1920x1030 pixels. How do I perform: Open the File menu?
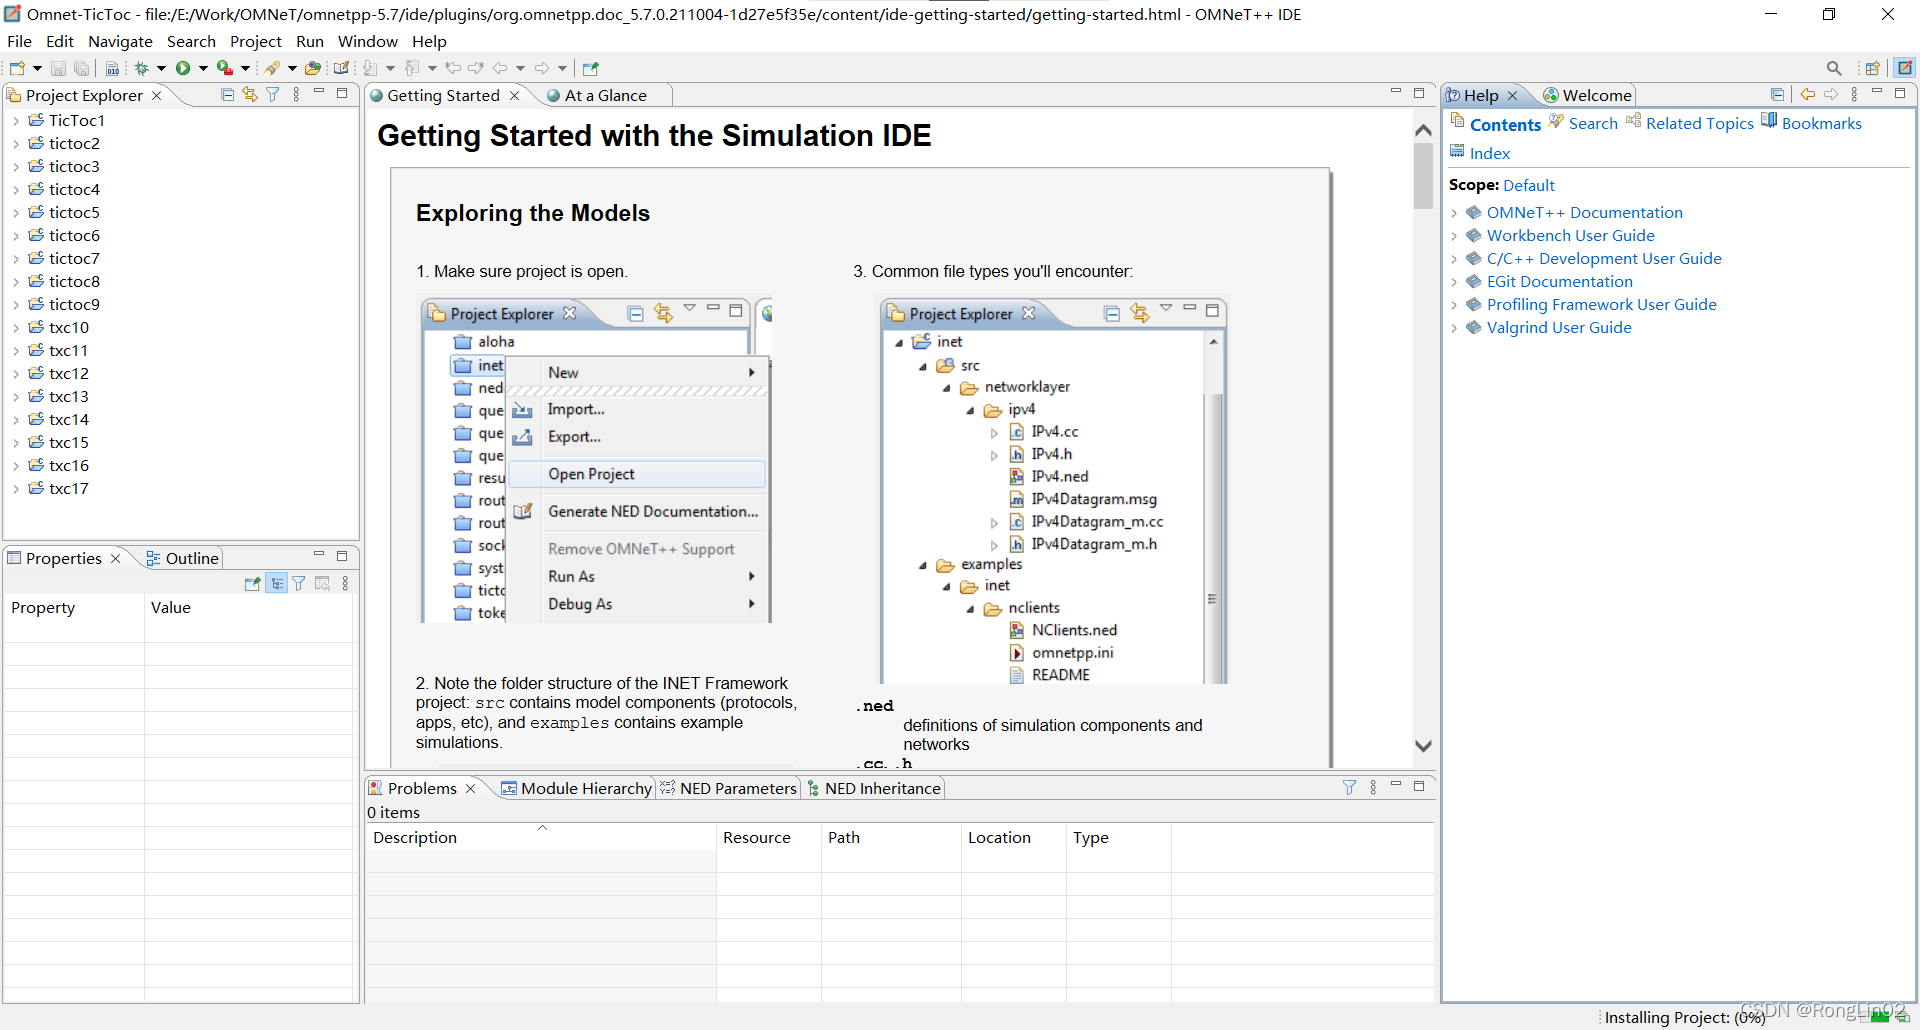(x=19, y=41)
